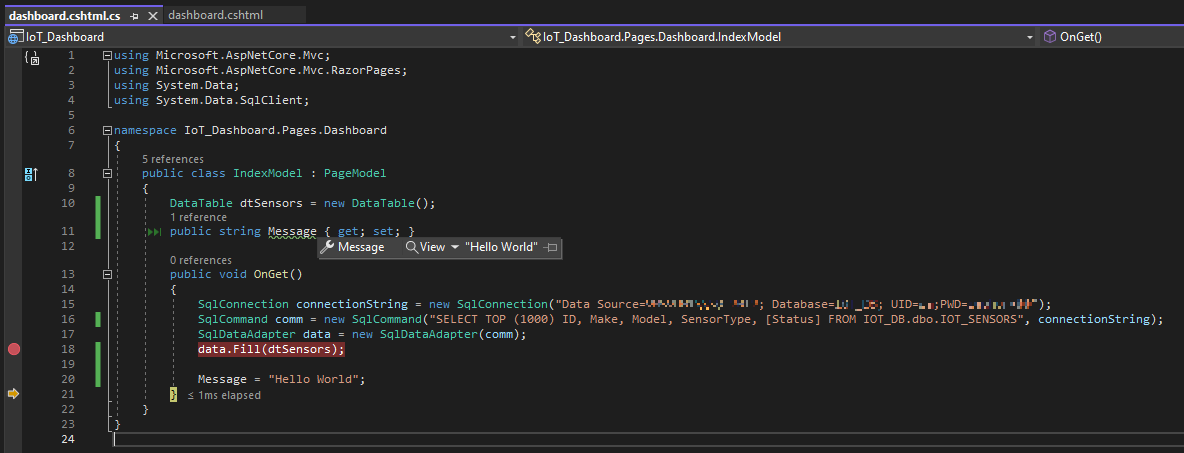Open the OnGet() member dropdown
The height and width of the screenshot is (453, 1184).
[1081, 36]
